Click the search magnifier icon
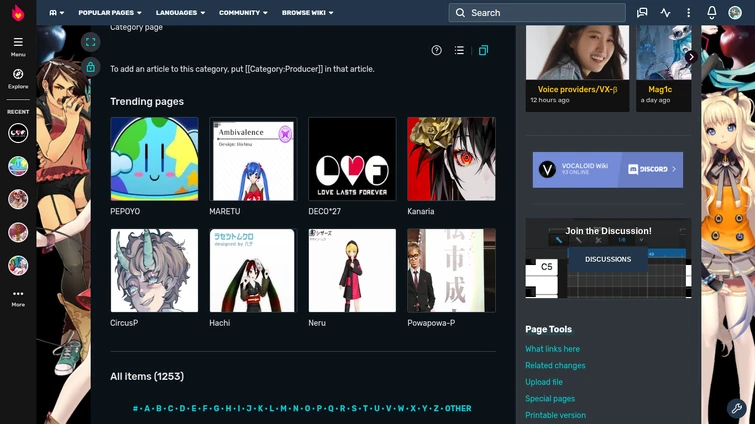 [460, 13]
